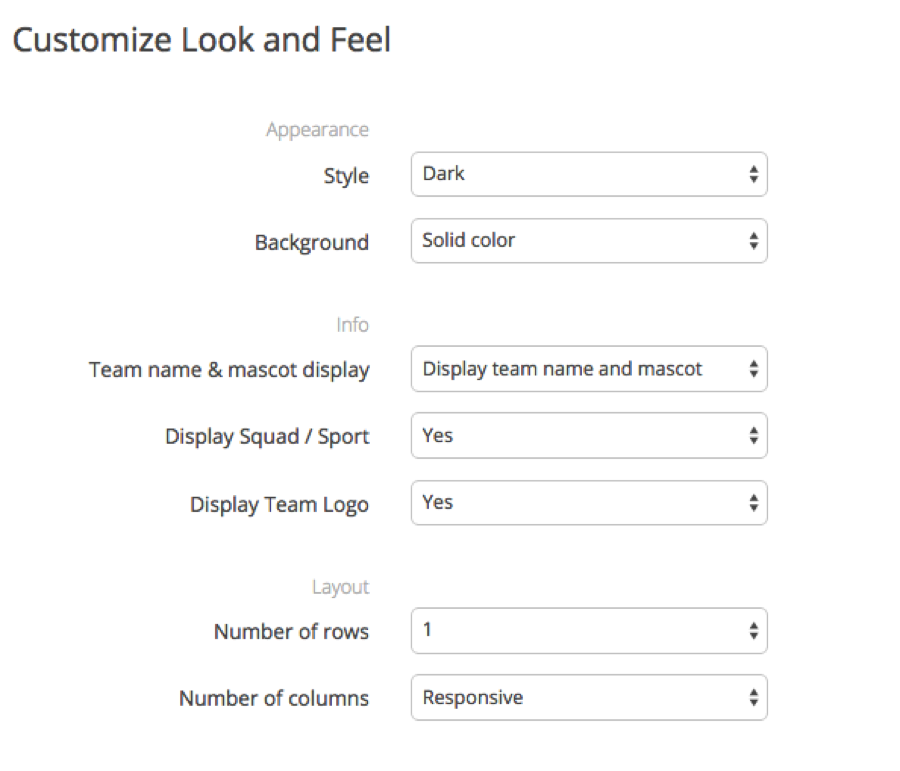This screenshot has width=900, height=771.
Task: Open the Number of columns Responsive dropdown
Action: click(589, 698)
